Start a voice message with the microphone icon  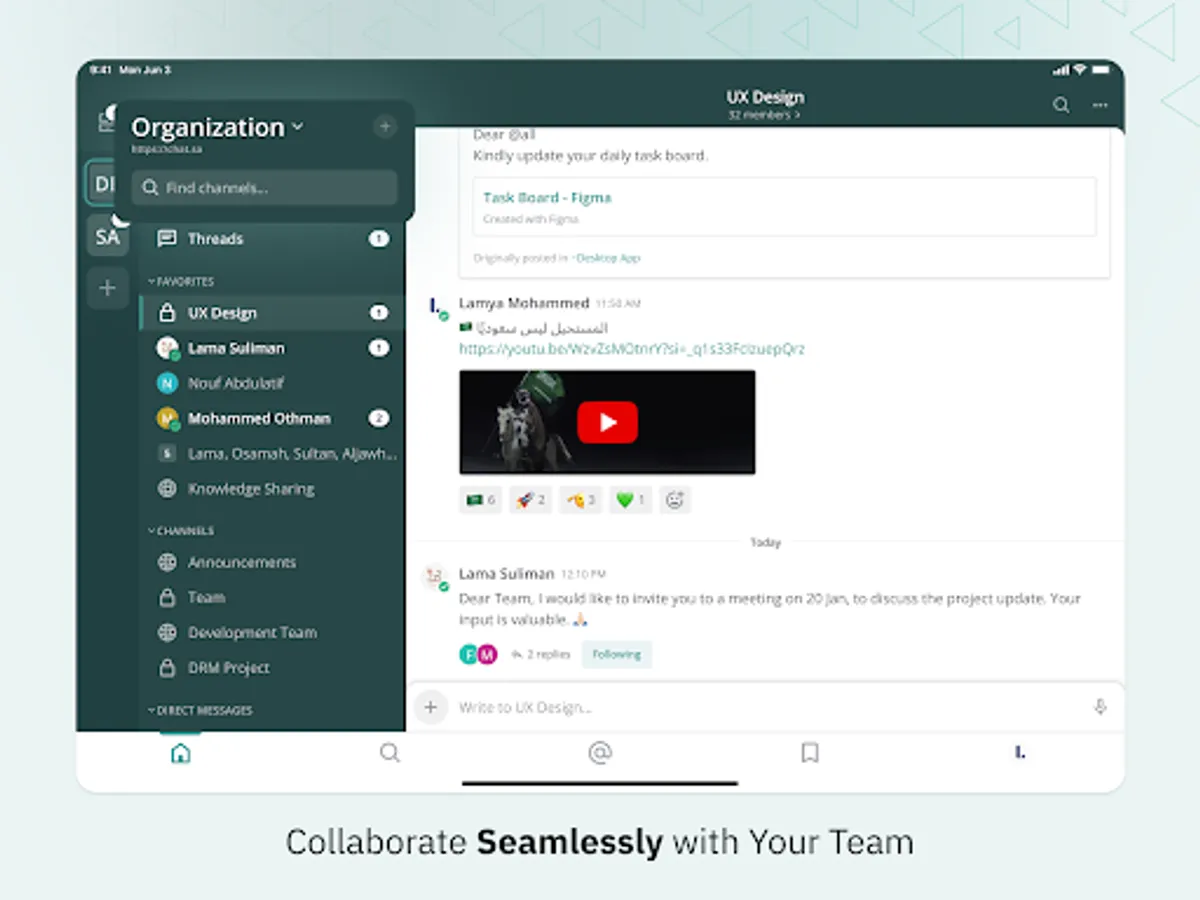tap(1099, 707)
